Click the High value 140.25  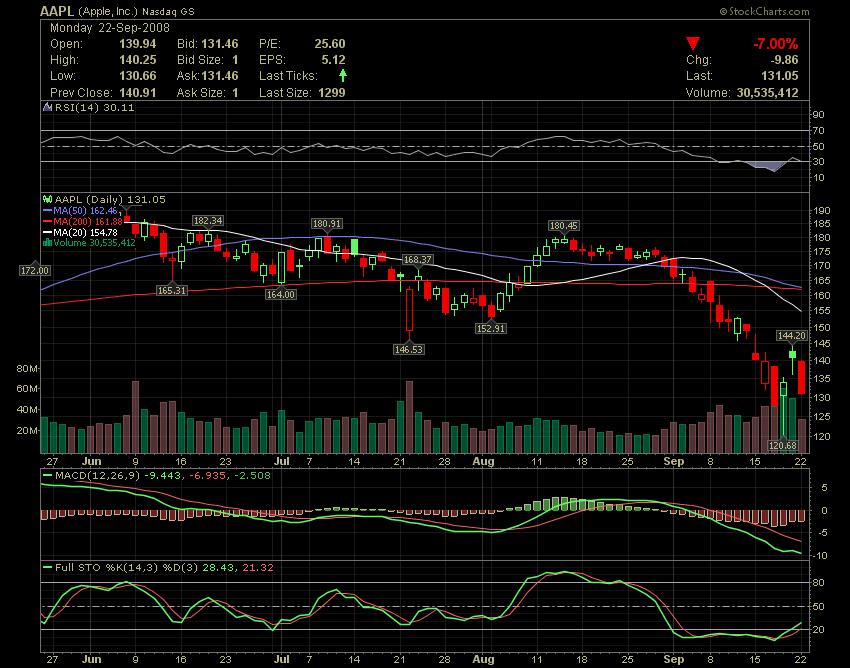[x=138, y=60]
